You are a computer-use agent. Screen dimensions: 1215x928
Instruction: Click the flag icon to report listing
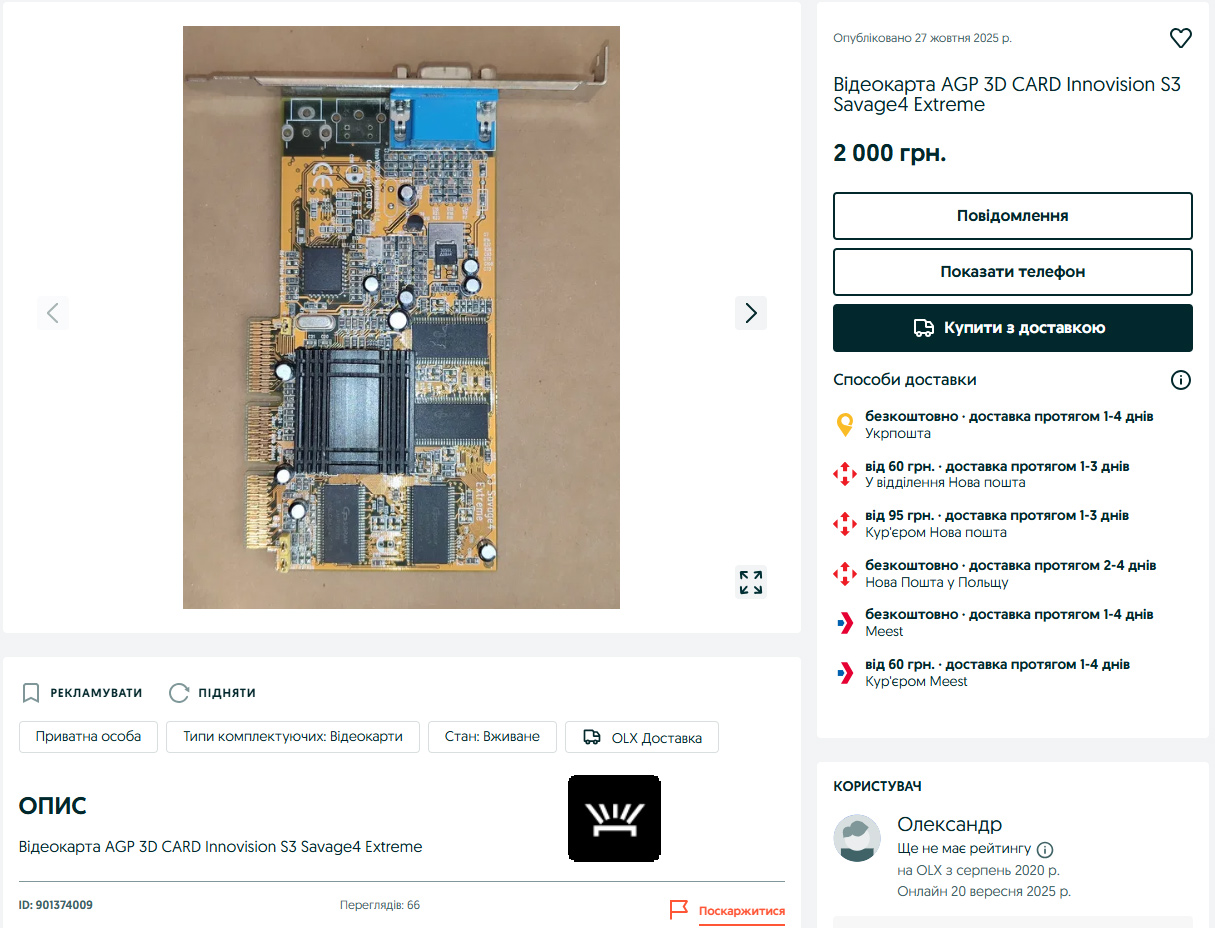tap(679, 910)
